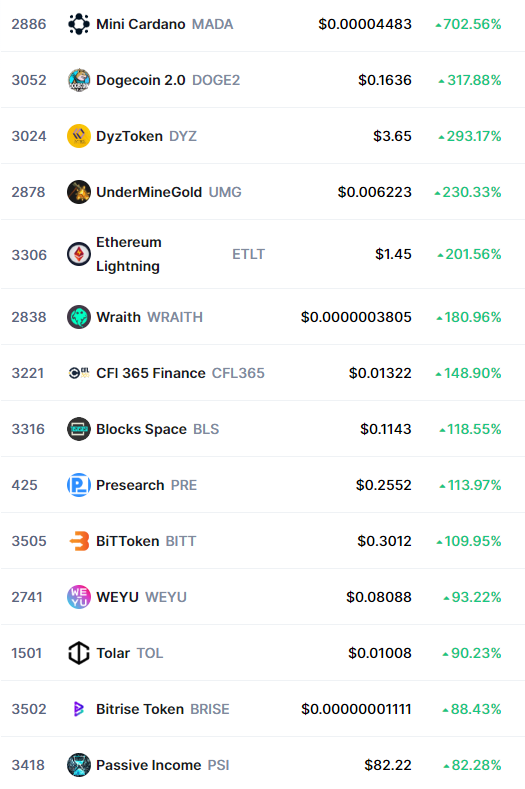The image size is (525, 789).
Task: Click the Dogecoin 2.0 coin logo
Action: pyautogui.click(x=79, y=80)
